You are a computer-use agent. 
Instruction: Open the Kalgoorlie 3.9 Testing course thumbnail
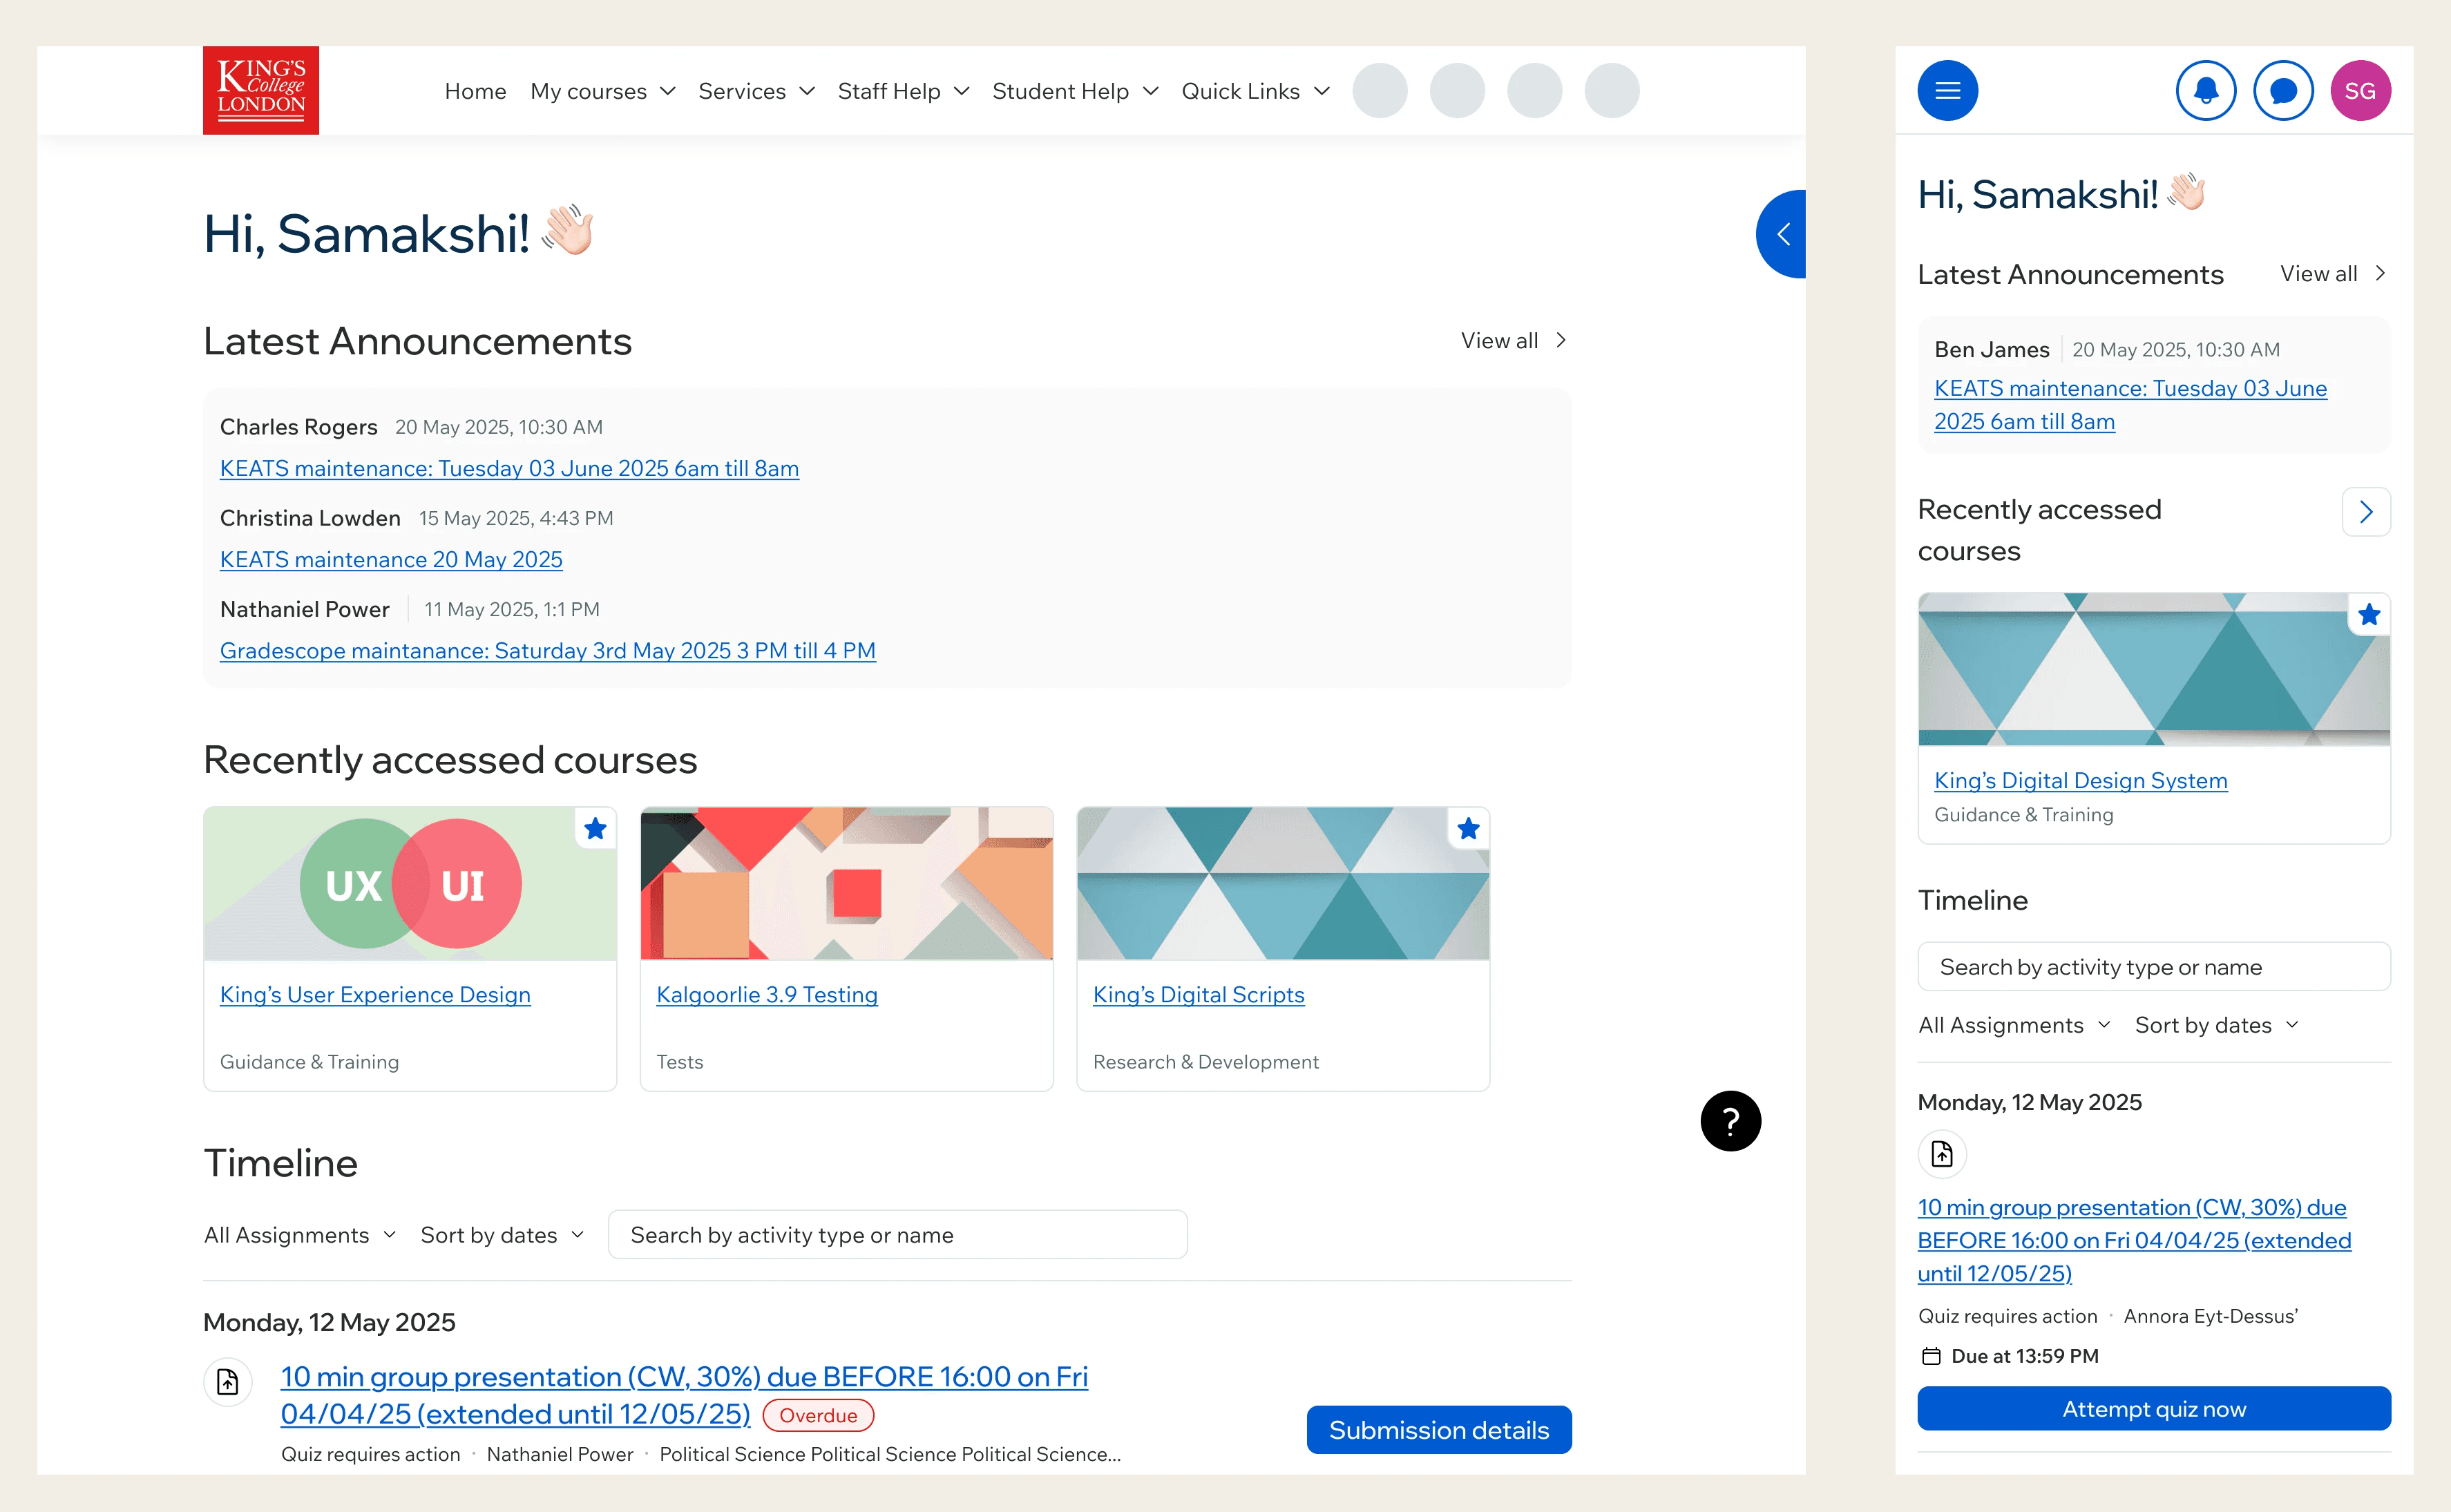pyautogui.click(x=846, y=884)
